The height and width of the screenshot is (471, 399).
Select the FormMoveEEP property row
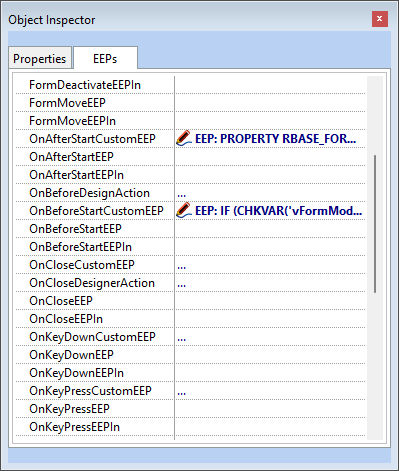coord(191,103)
